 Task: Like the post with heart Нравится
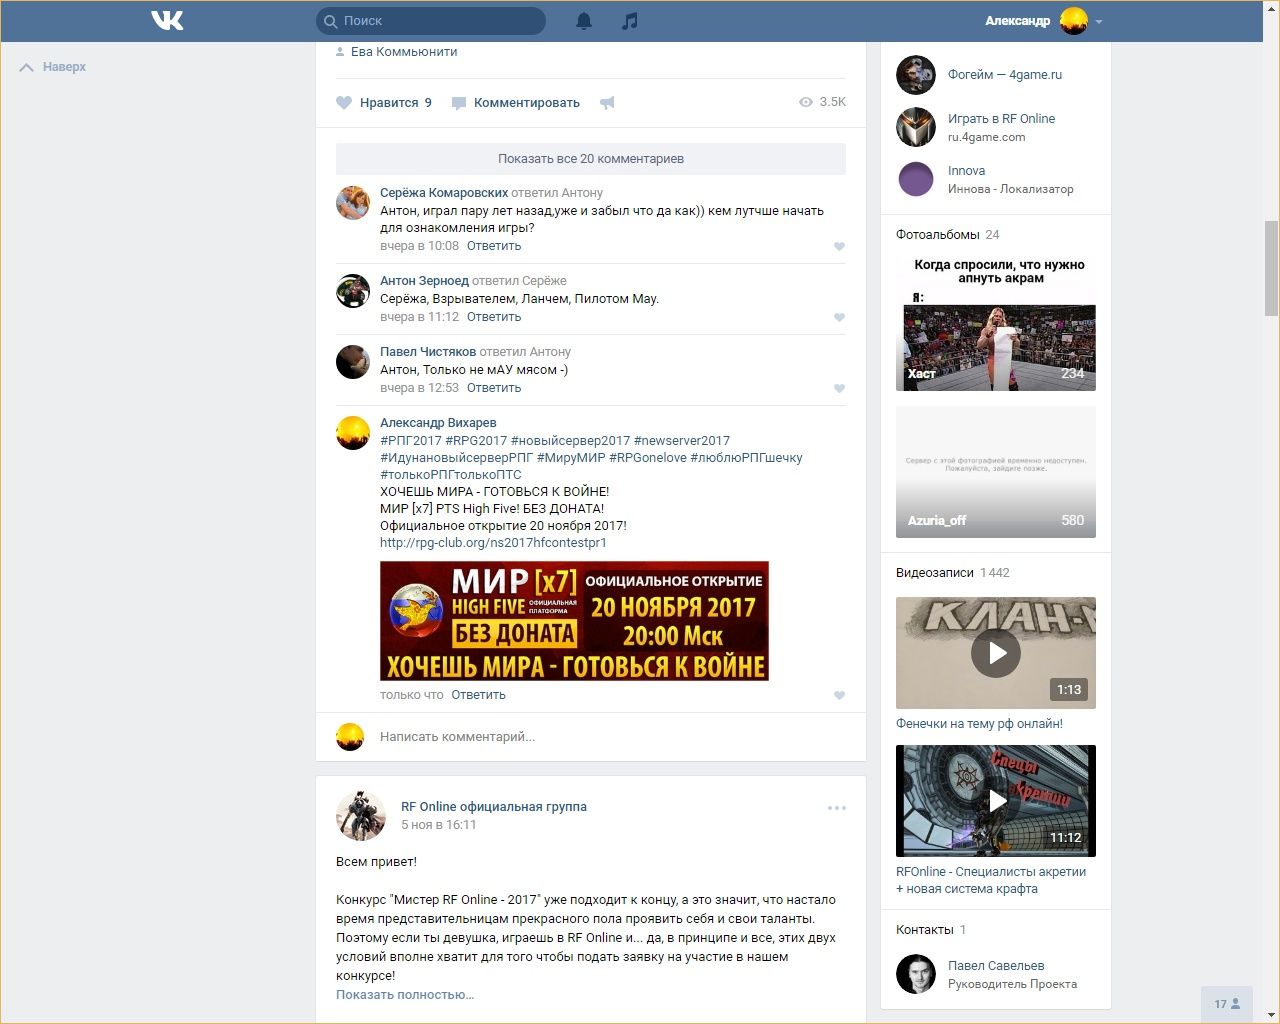[x=384, y=103]
